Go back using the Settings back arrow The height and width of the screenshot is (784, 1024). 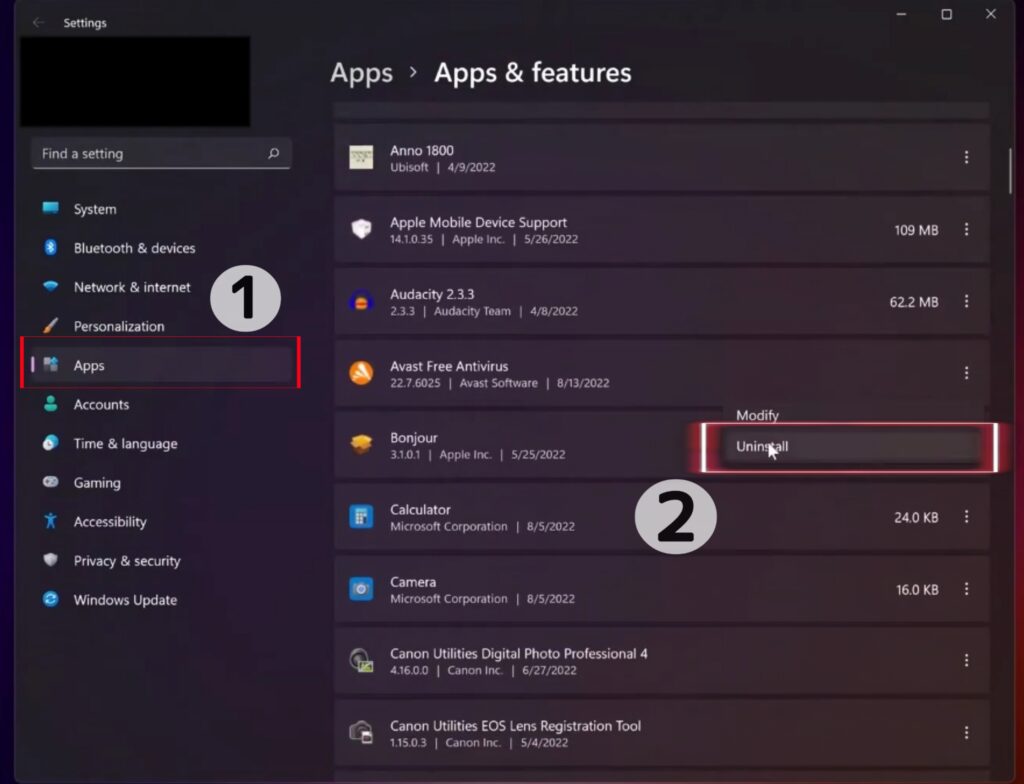click(38, 23)
